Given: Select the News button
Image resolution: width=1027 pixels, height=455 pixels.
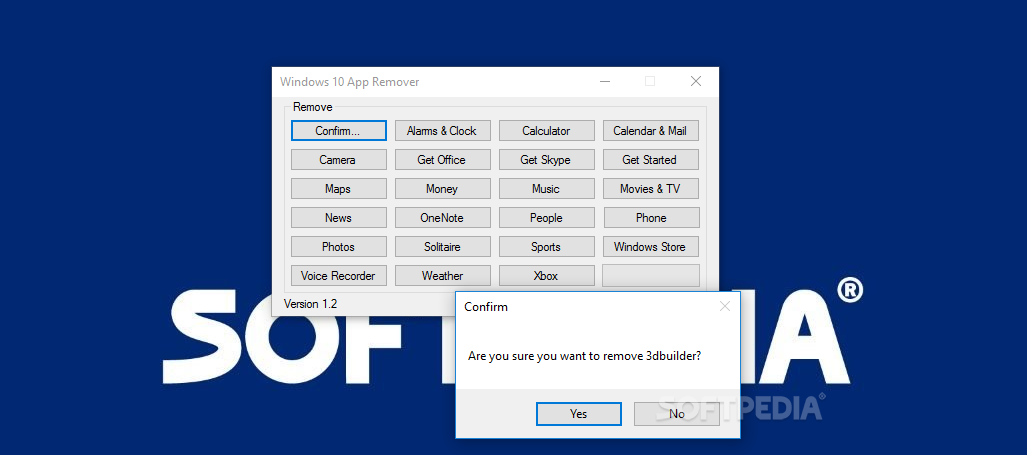Looking at the screenshot, I should [x=339, y=217].
